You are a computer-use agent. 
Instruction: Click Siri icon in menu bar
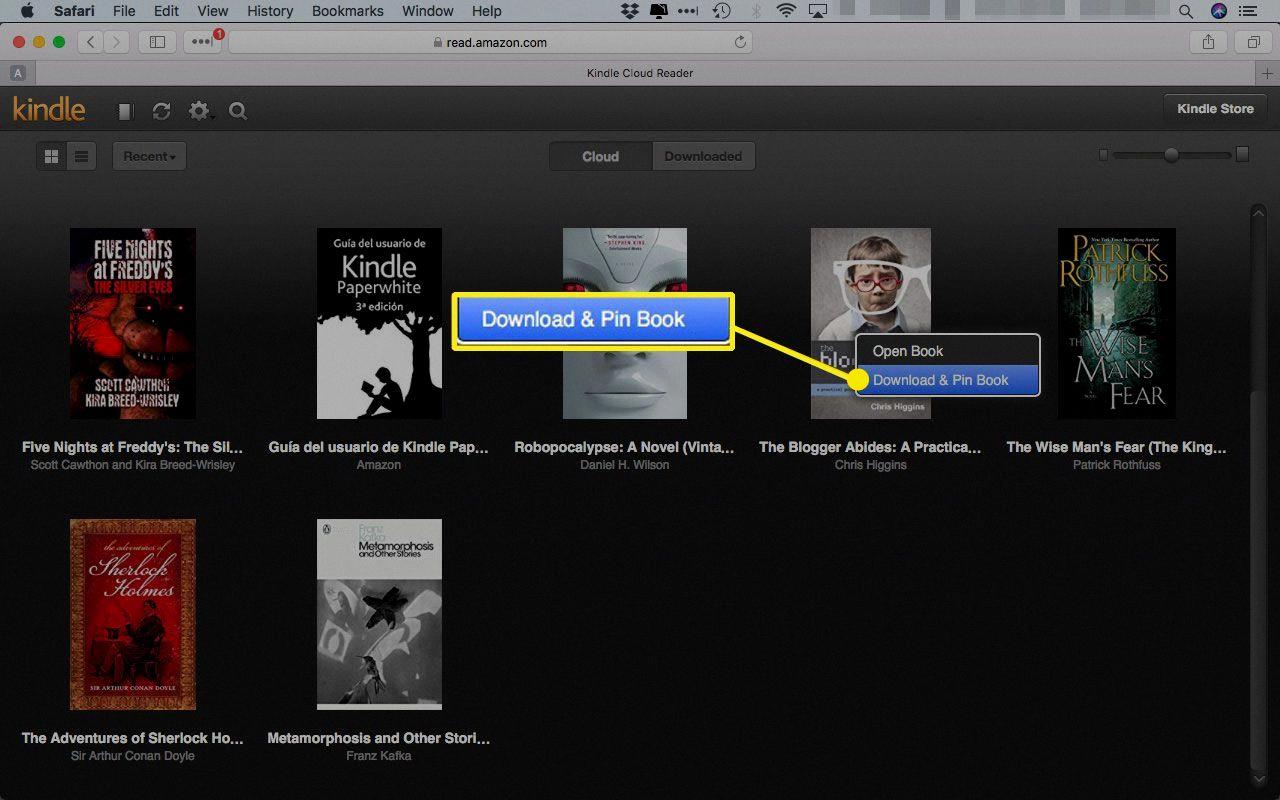pyautogui.click(x=1218, y=11)
